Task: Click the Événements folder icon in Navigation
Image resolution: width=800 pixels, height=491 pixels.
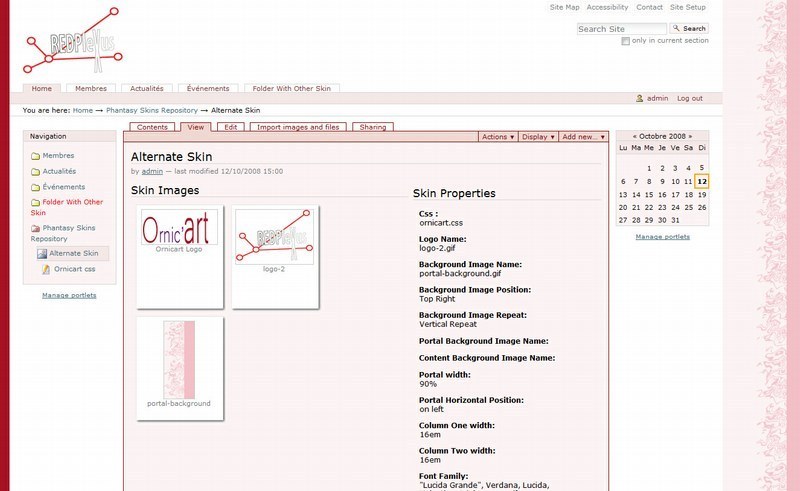Action: tap(36, 187)
